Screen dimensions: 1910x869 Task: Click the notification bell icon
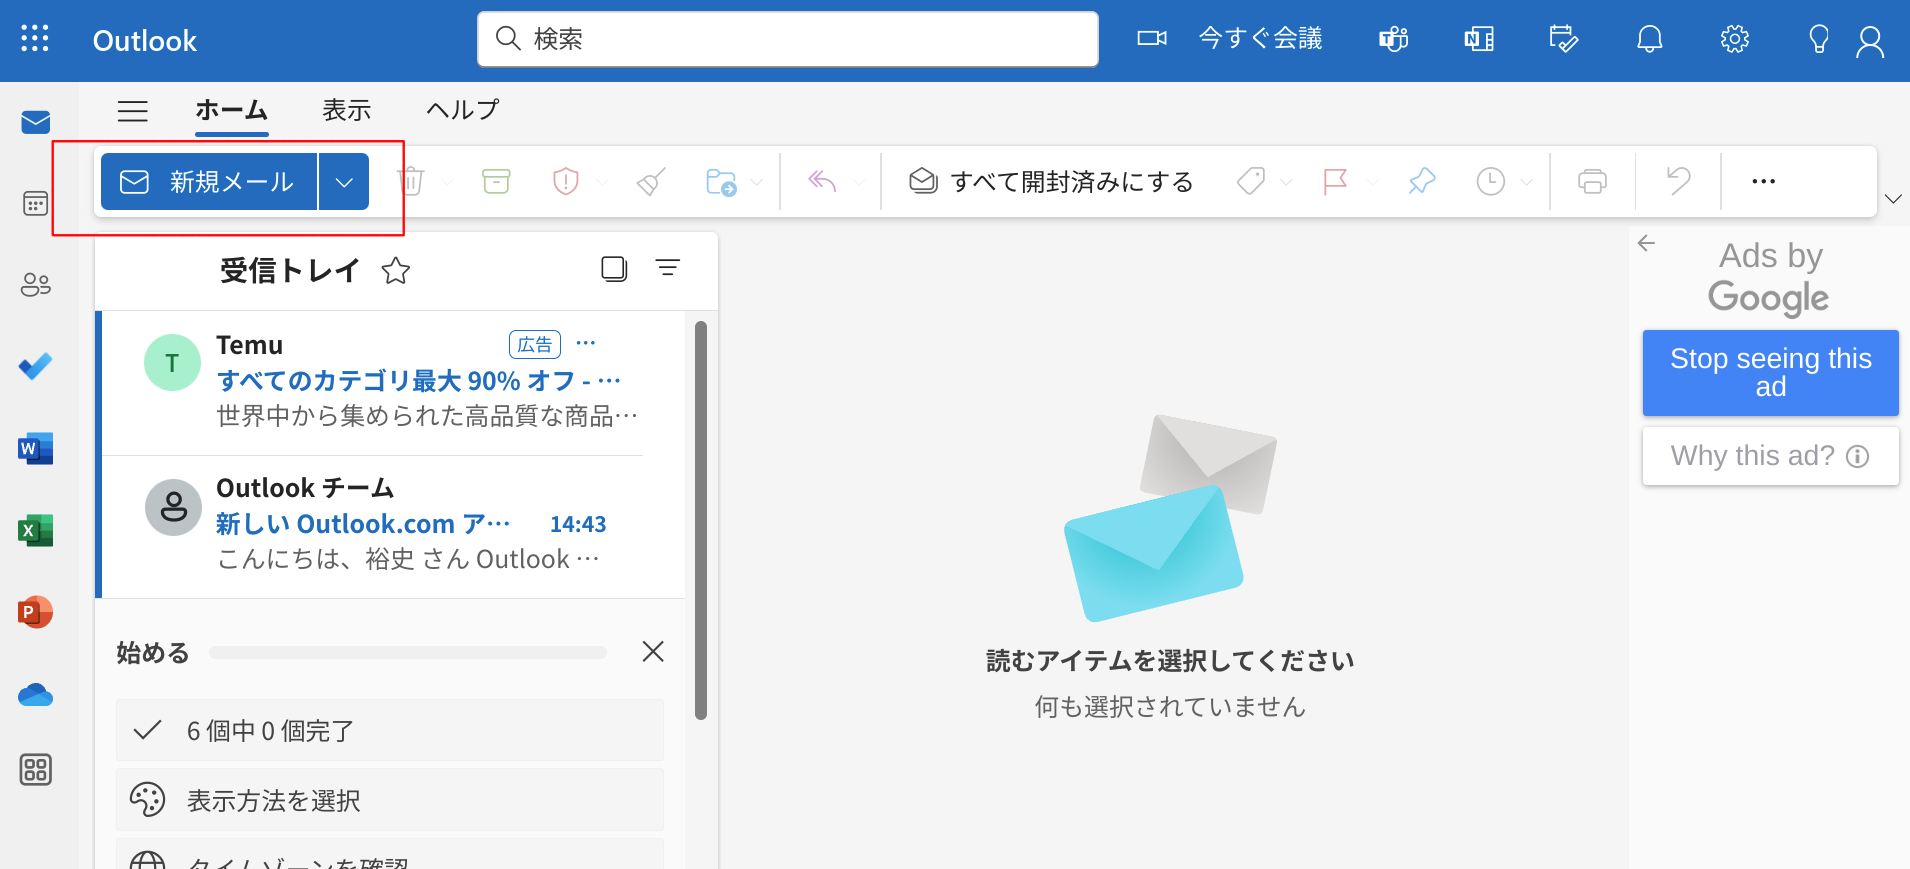pos(1649,39)
